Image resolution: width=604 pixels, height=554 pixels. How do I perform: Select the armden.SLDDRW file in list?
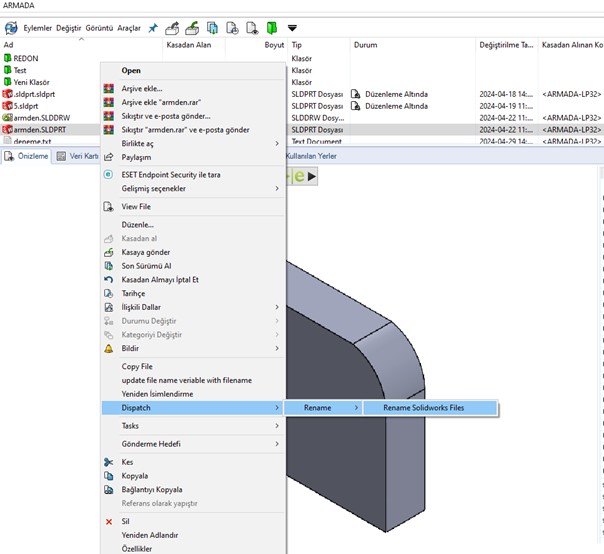click(x=39, y=116)
